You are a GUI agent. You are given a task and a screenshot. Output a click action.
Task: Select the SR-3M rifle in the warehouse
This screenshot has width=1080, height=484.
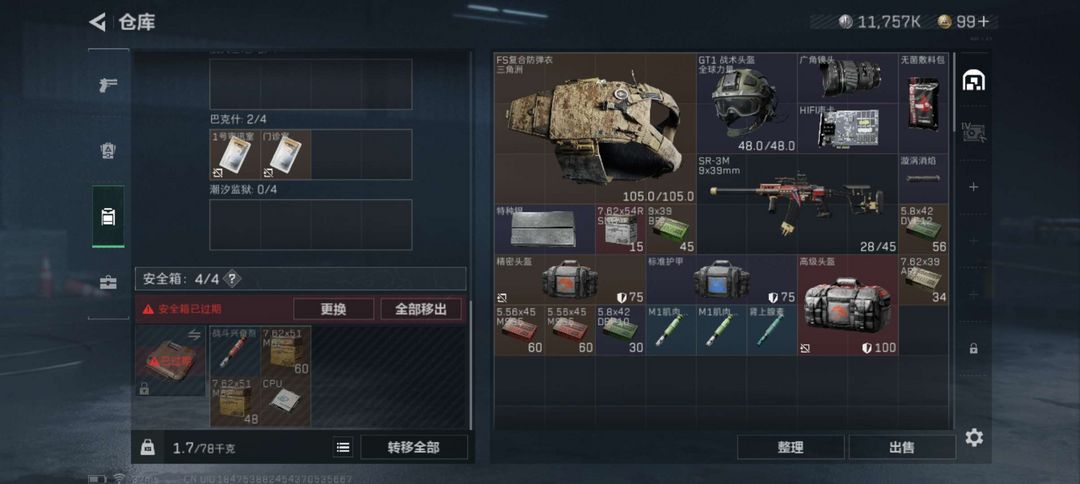point(797,204)
